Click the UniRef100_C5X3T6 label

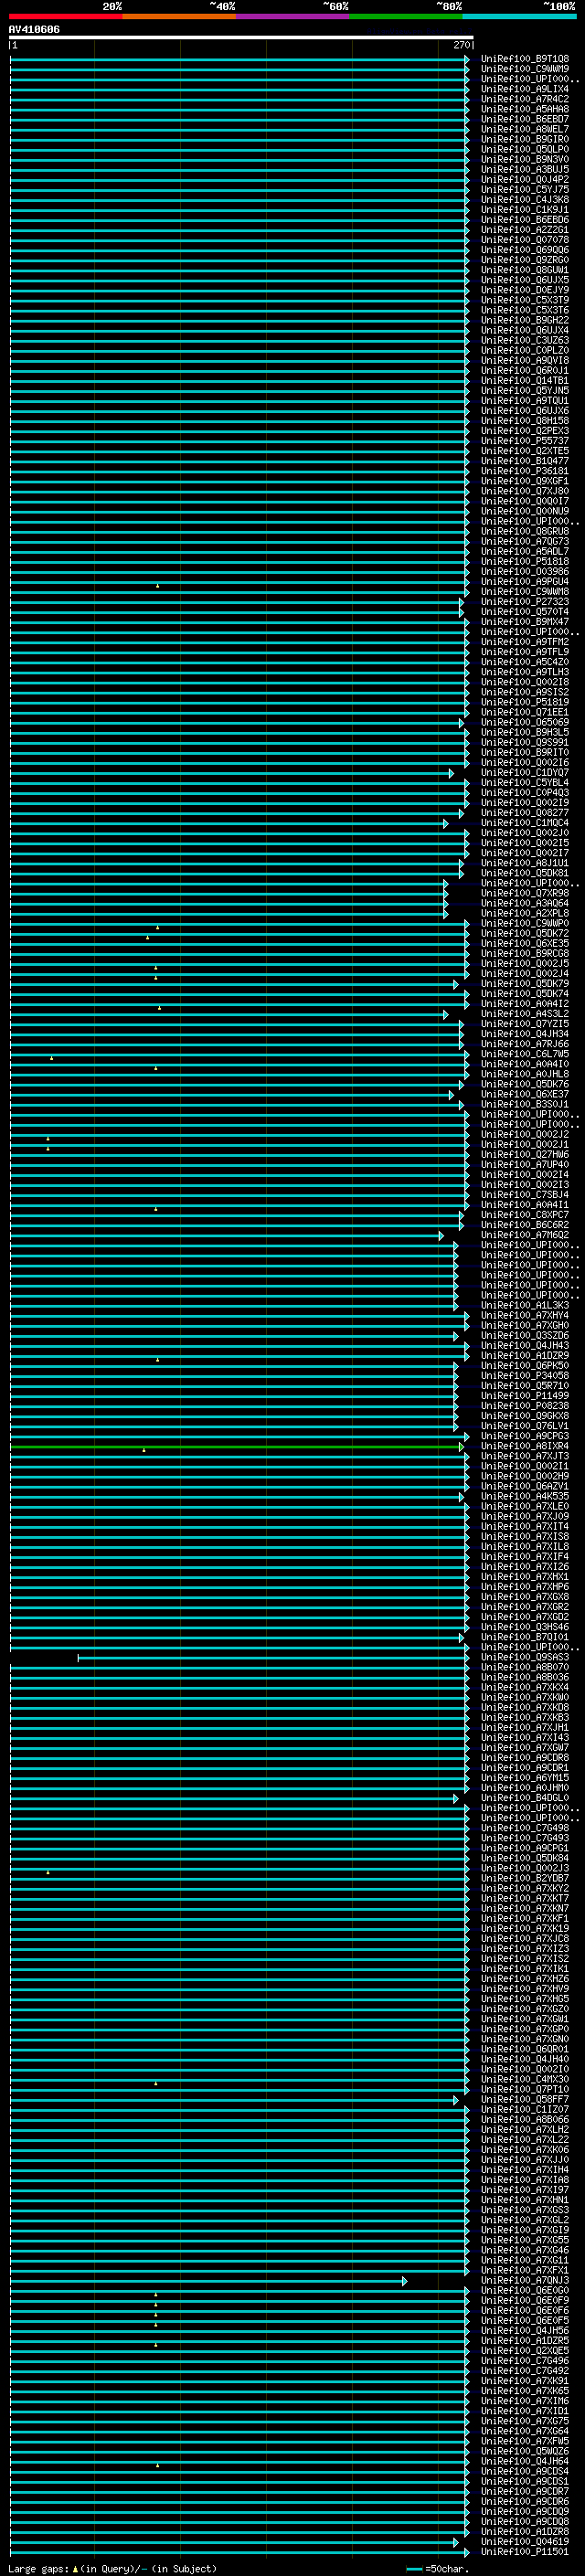point(525,310)
